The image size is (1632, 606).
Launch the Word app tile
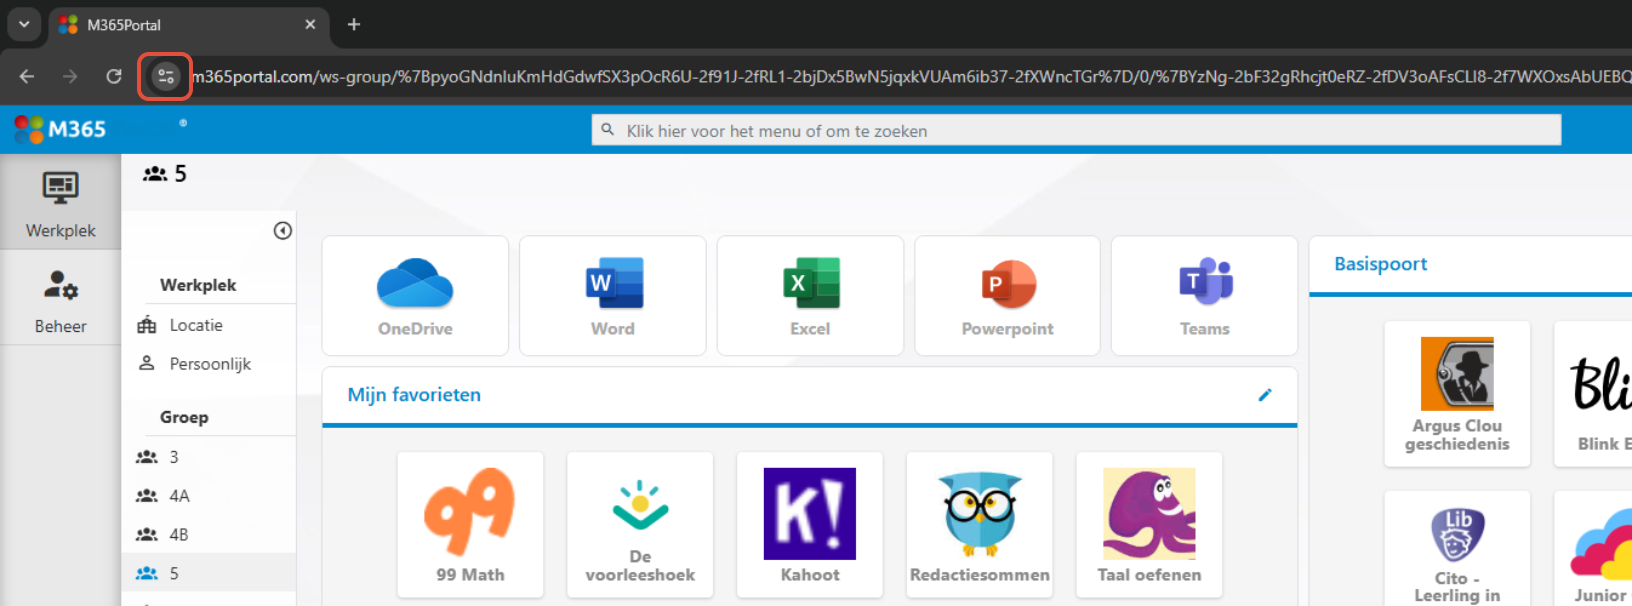click(613, 296)
